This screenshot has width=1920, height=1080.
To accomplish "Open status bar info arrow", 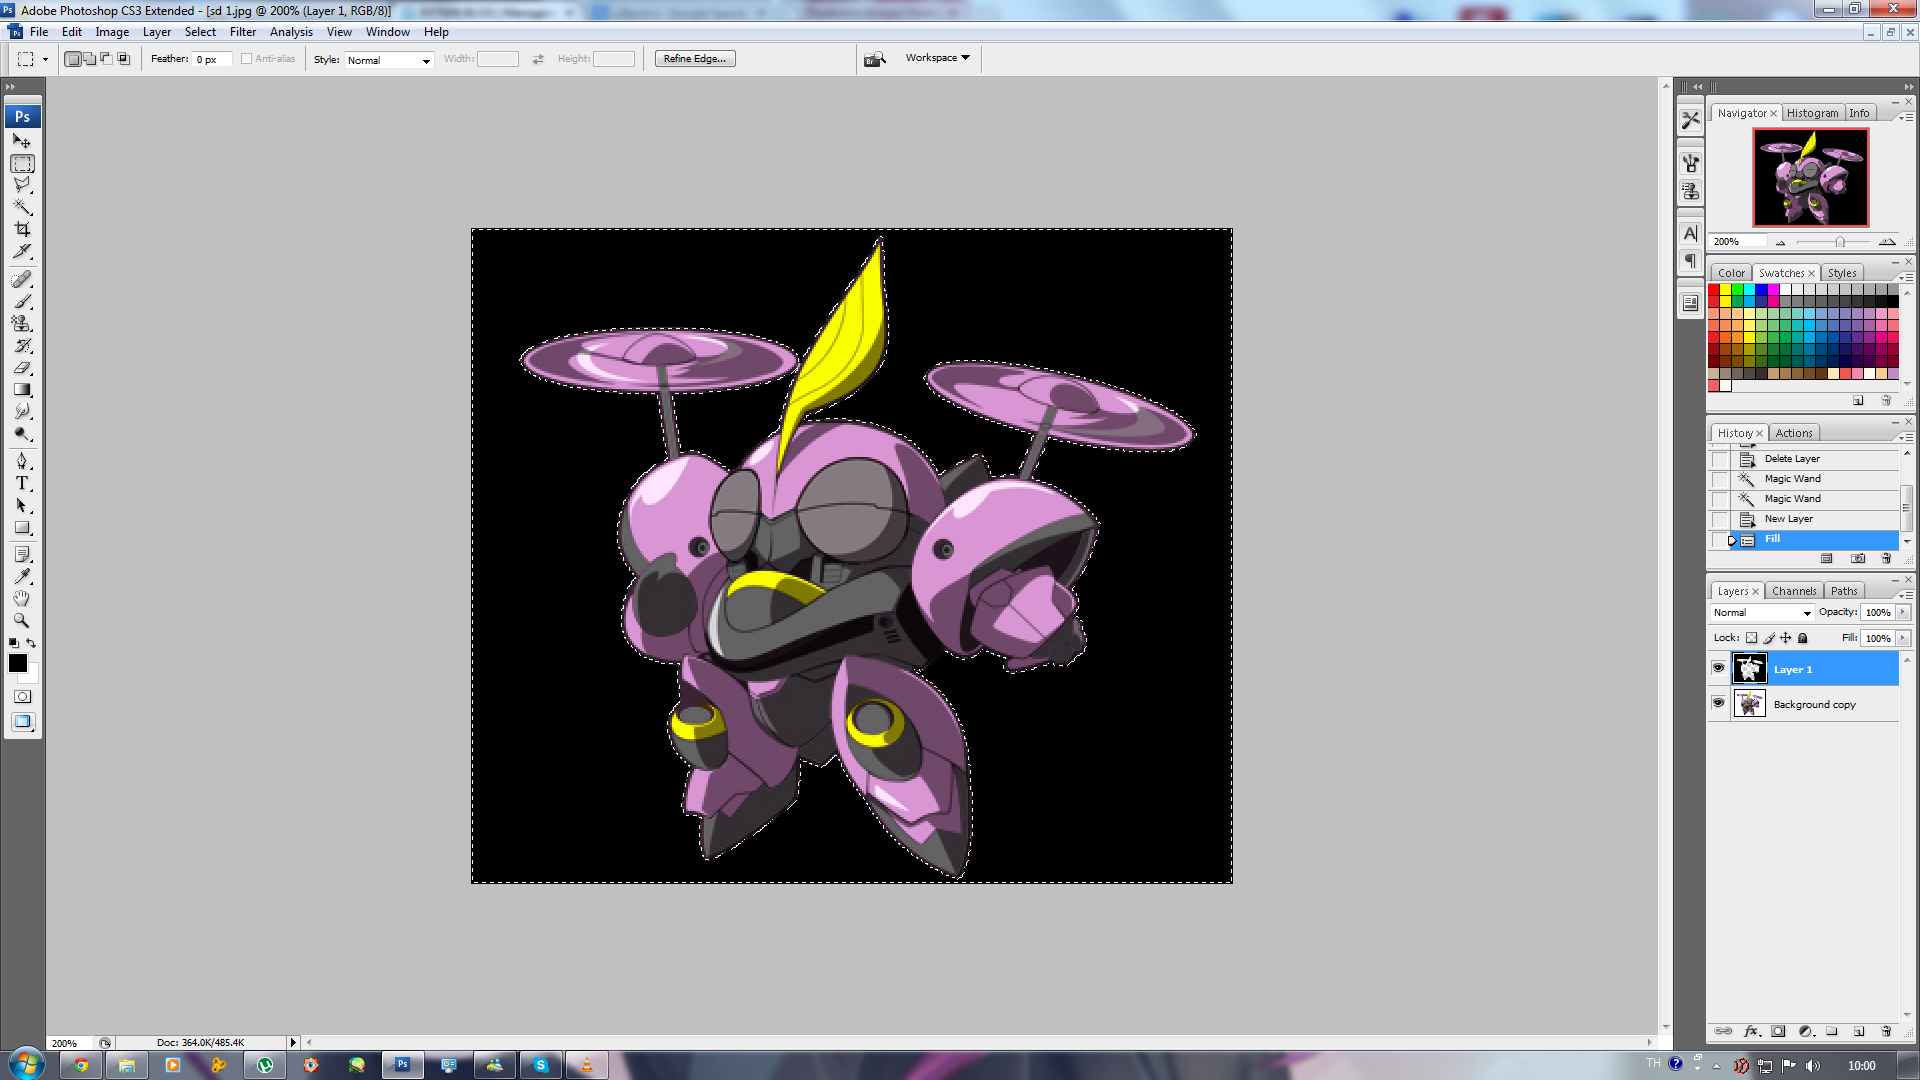I will [293, 1042].
